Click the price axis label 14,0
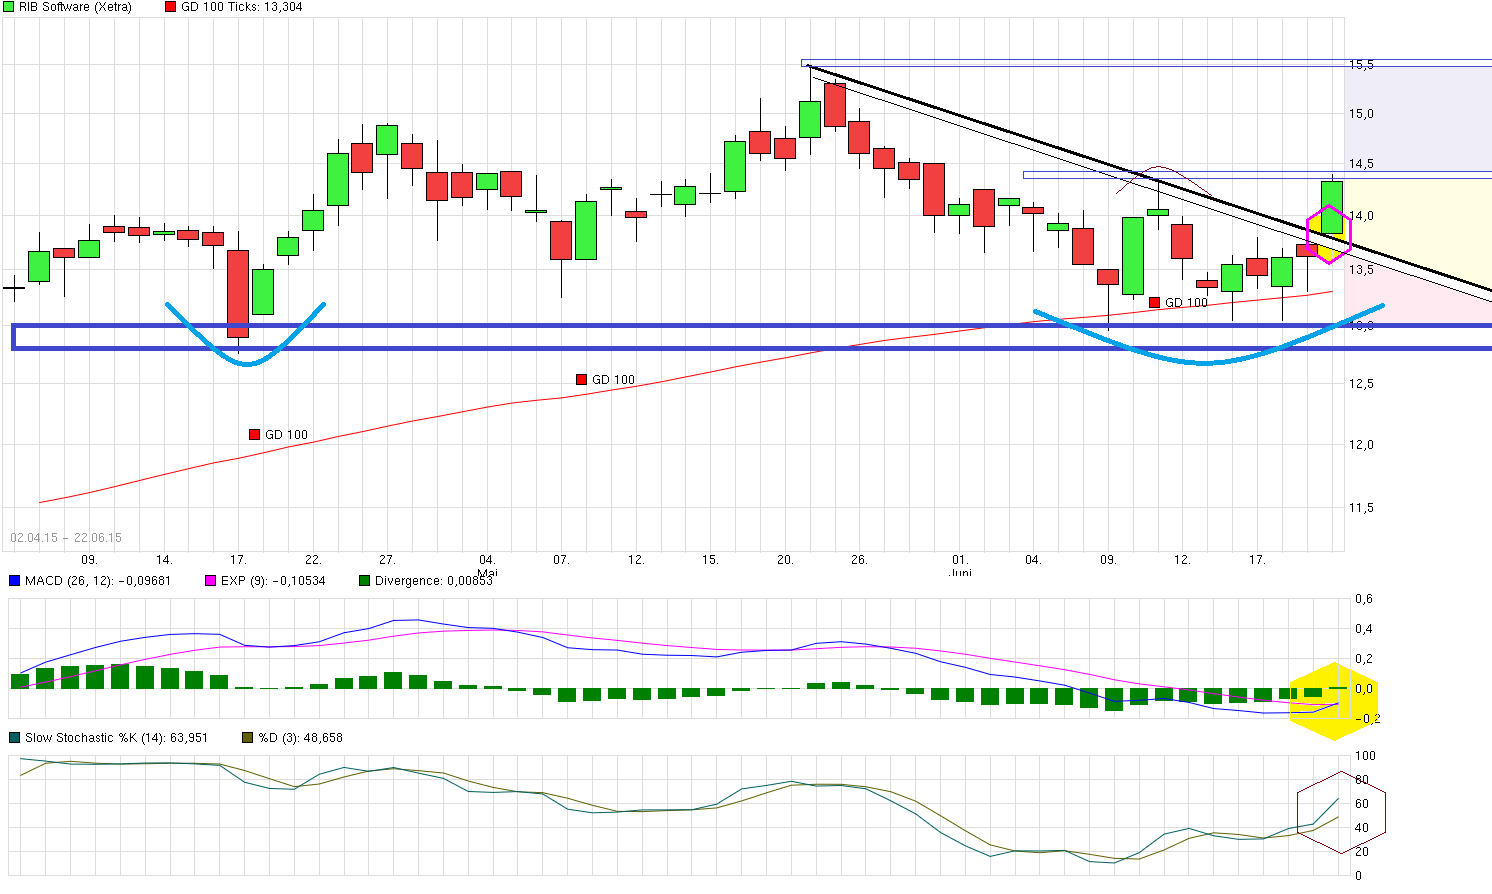Screen dimensions: 1492x894 point(1361,216)
